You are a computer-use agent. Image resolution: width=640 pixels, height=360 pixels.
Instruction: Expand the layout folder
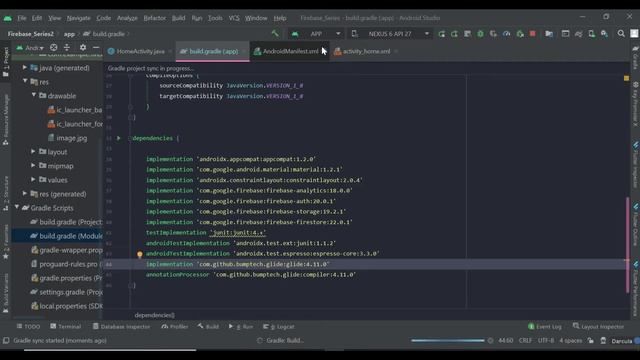(x=33, y=151)
